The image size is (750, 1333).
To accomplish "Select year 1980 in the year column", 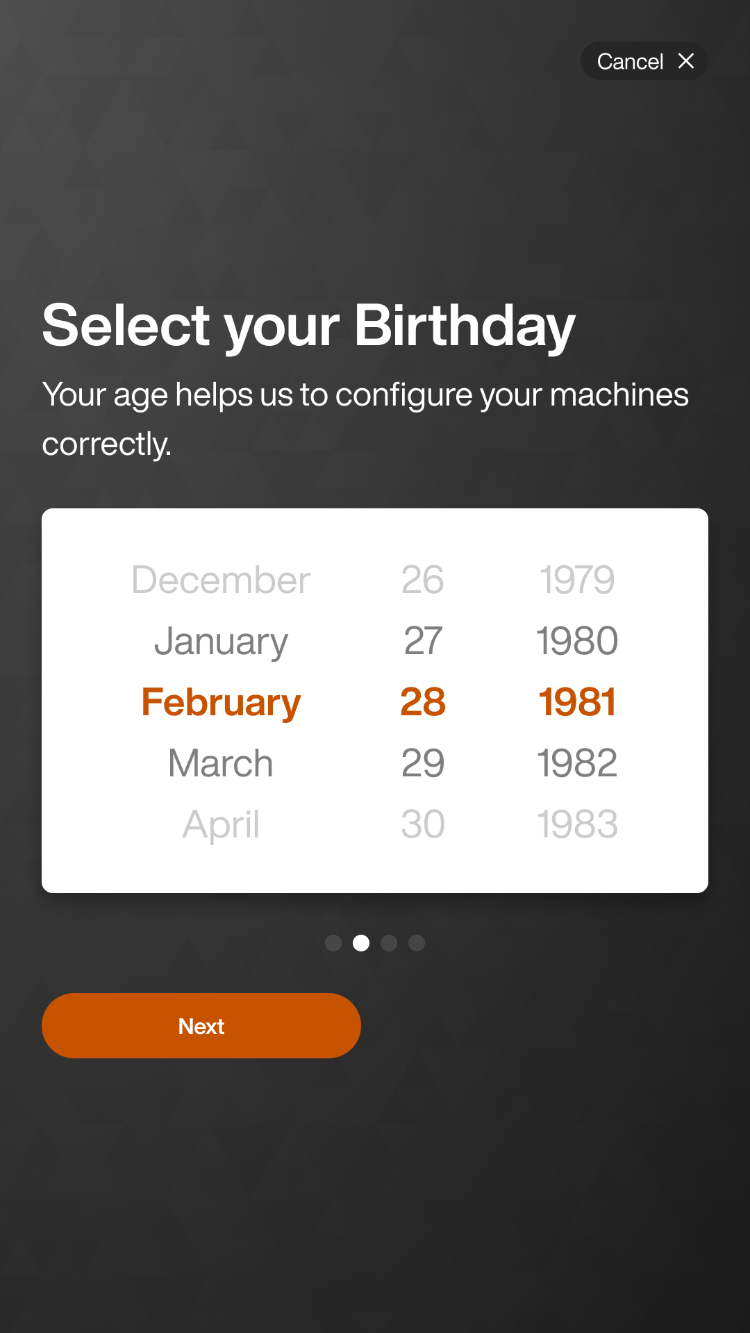I will tap(577, 641).
